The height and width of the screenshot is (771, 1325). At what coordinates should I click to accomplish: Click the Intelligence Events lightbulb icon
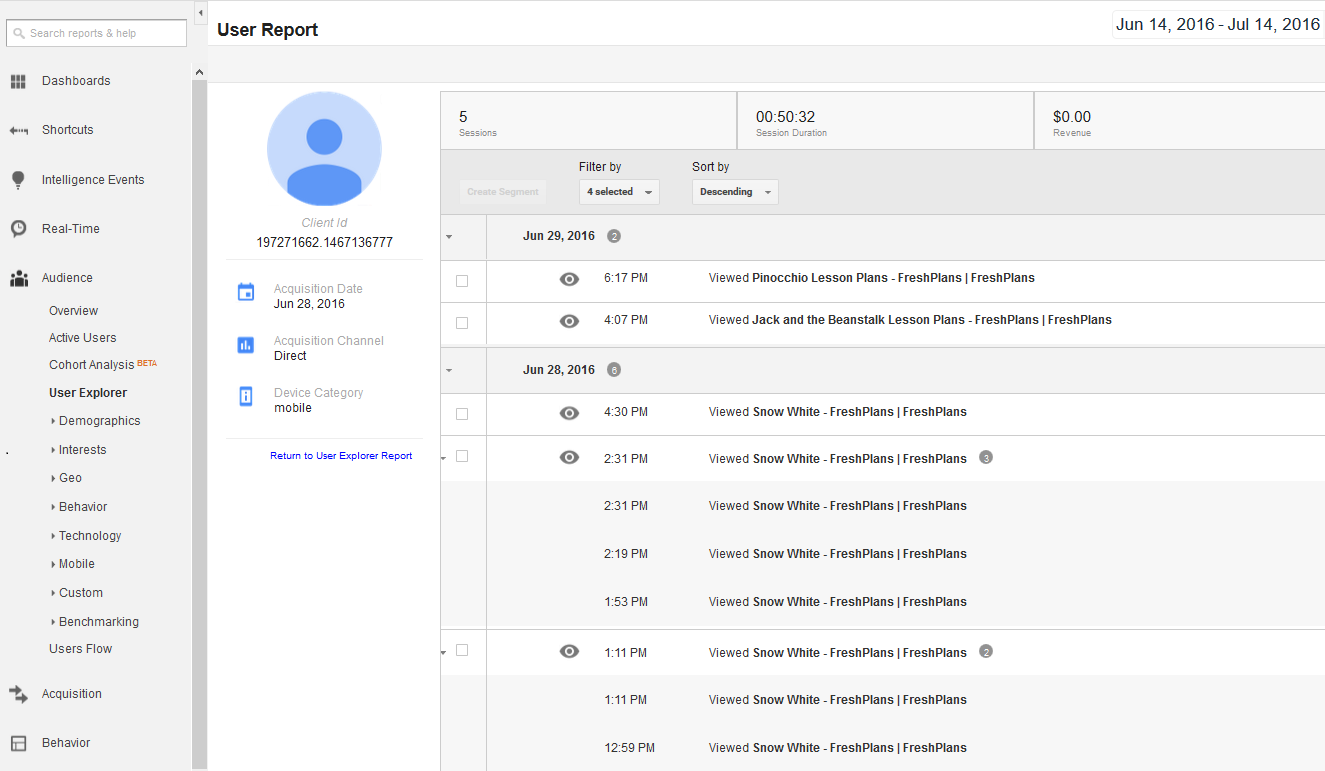pos(18,180)
